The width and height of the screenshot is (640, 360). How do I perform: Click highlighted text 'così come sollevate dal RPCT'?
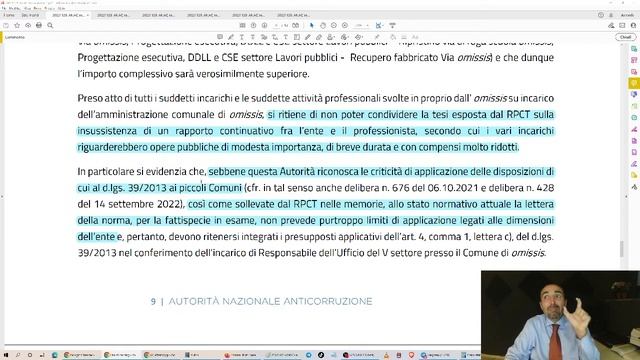(x=253, y=204)
